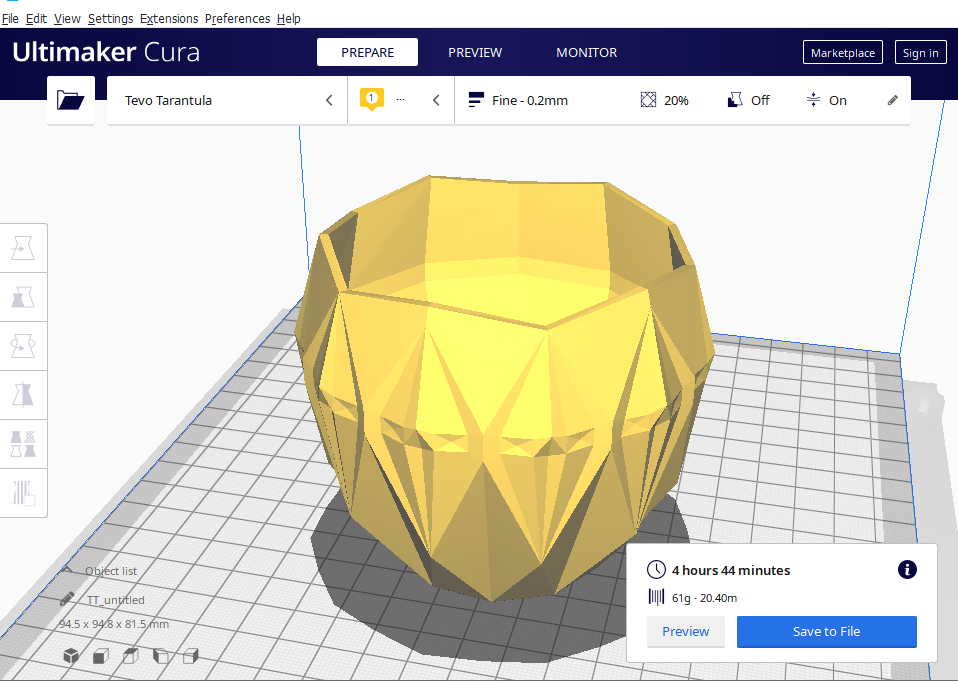958x681 pixels.
Task: Switch to the PREVIEW stage
Action: pos(475,53)
